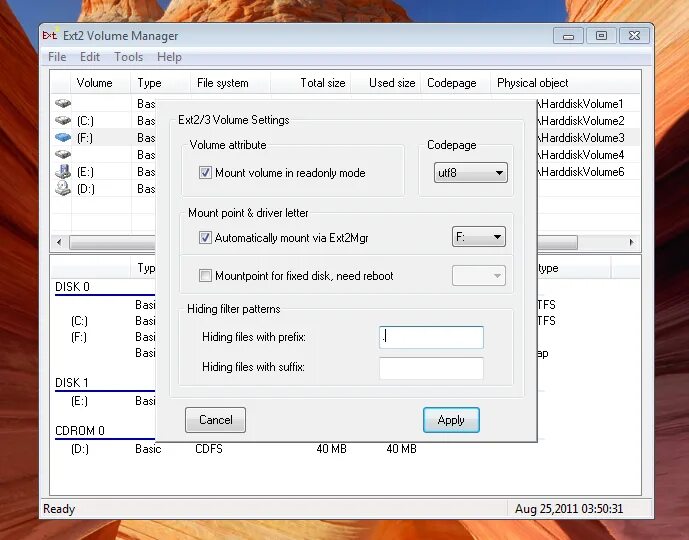Click the Hiding files with prefix field
The width and height of the screenshot is (689, 540).
click(x=431, y=337)
